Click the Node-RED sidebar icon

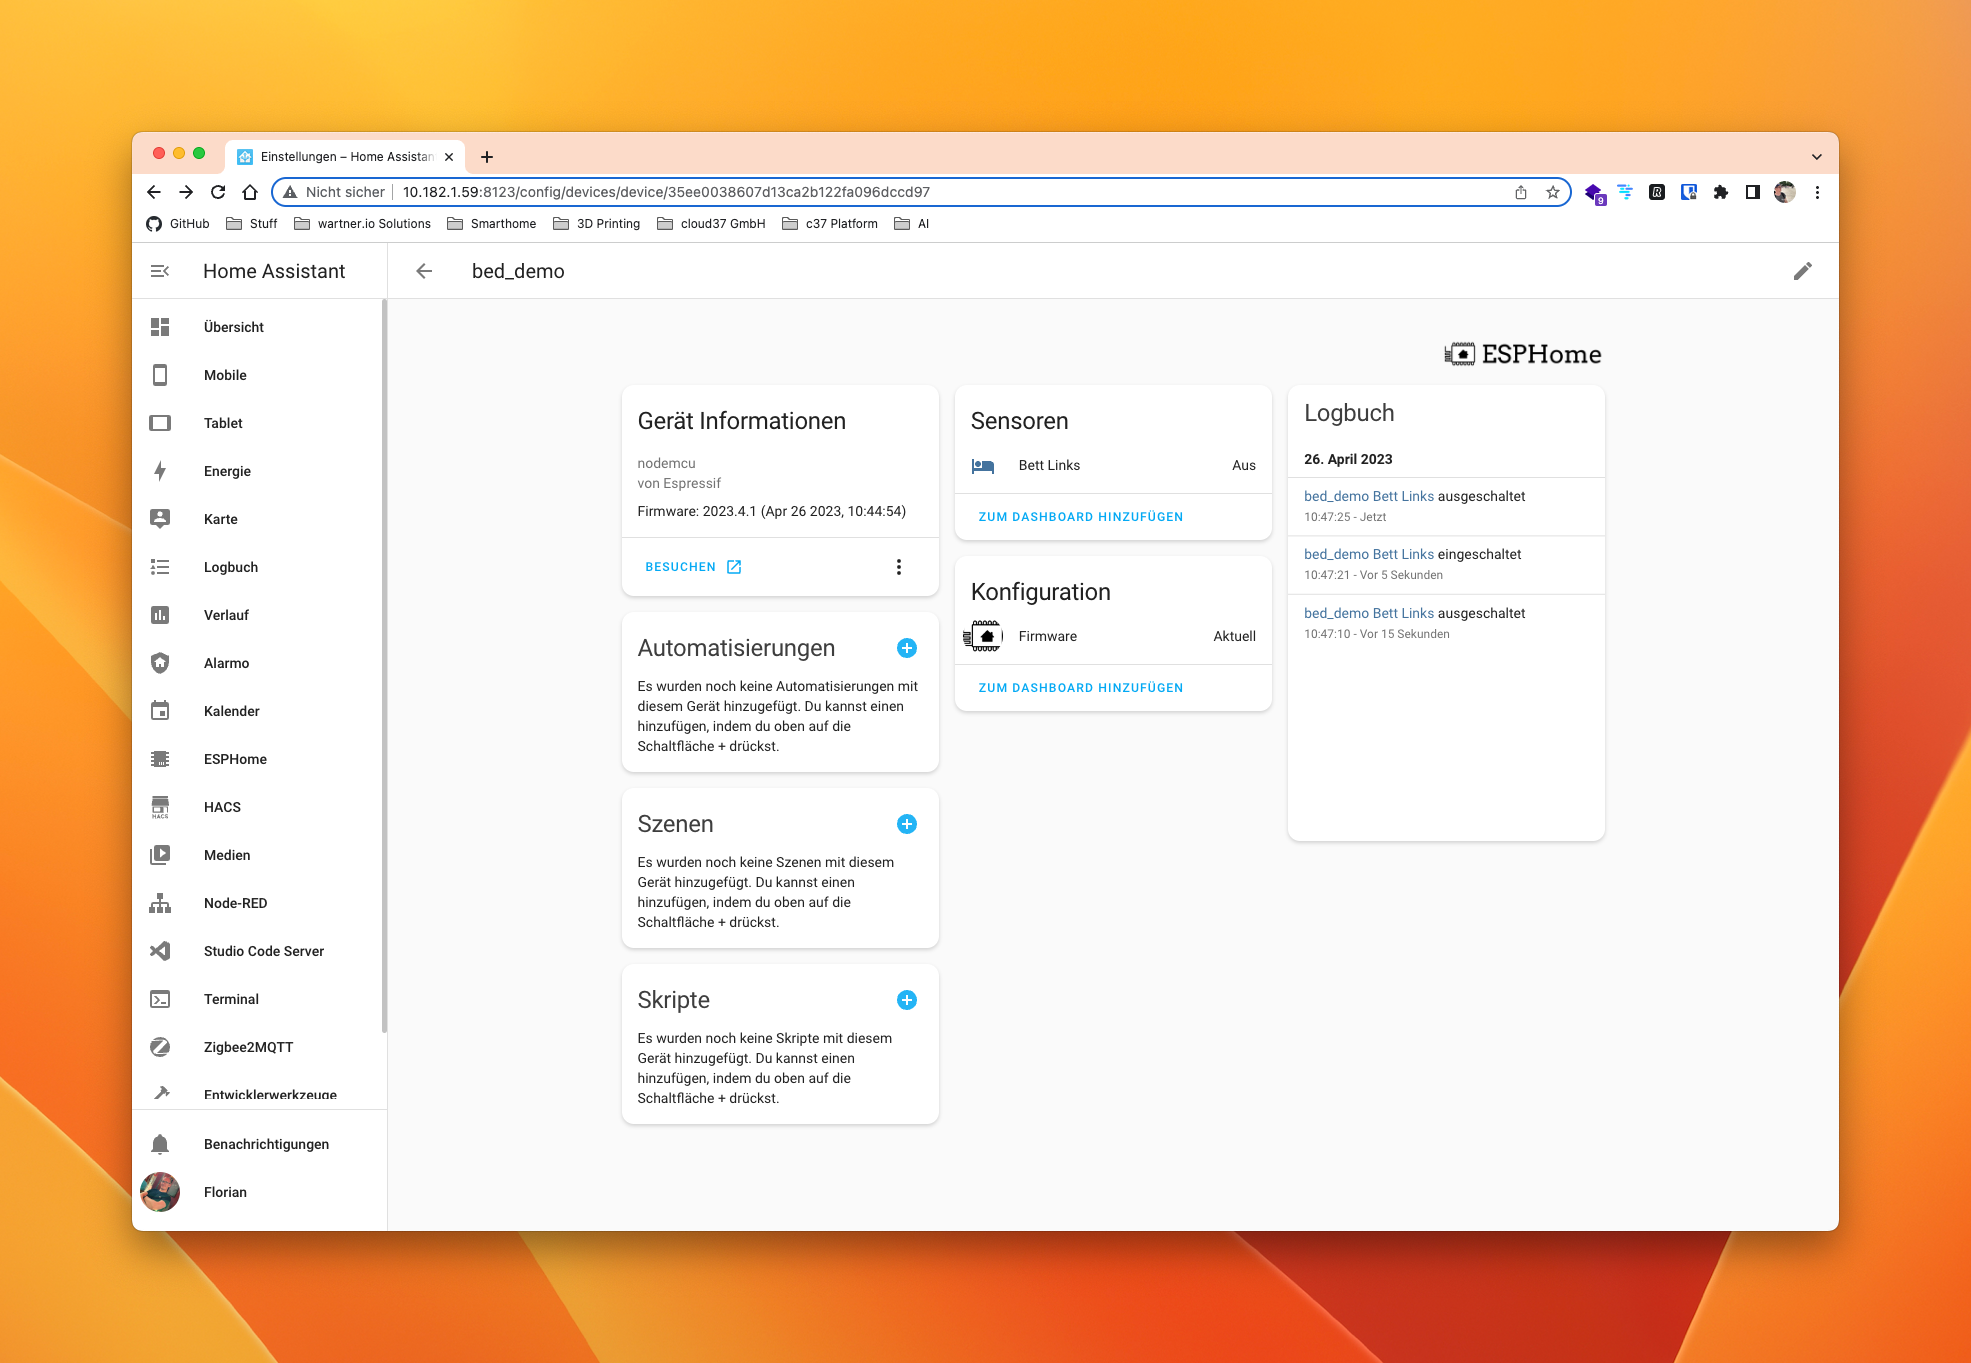(160, 902)
